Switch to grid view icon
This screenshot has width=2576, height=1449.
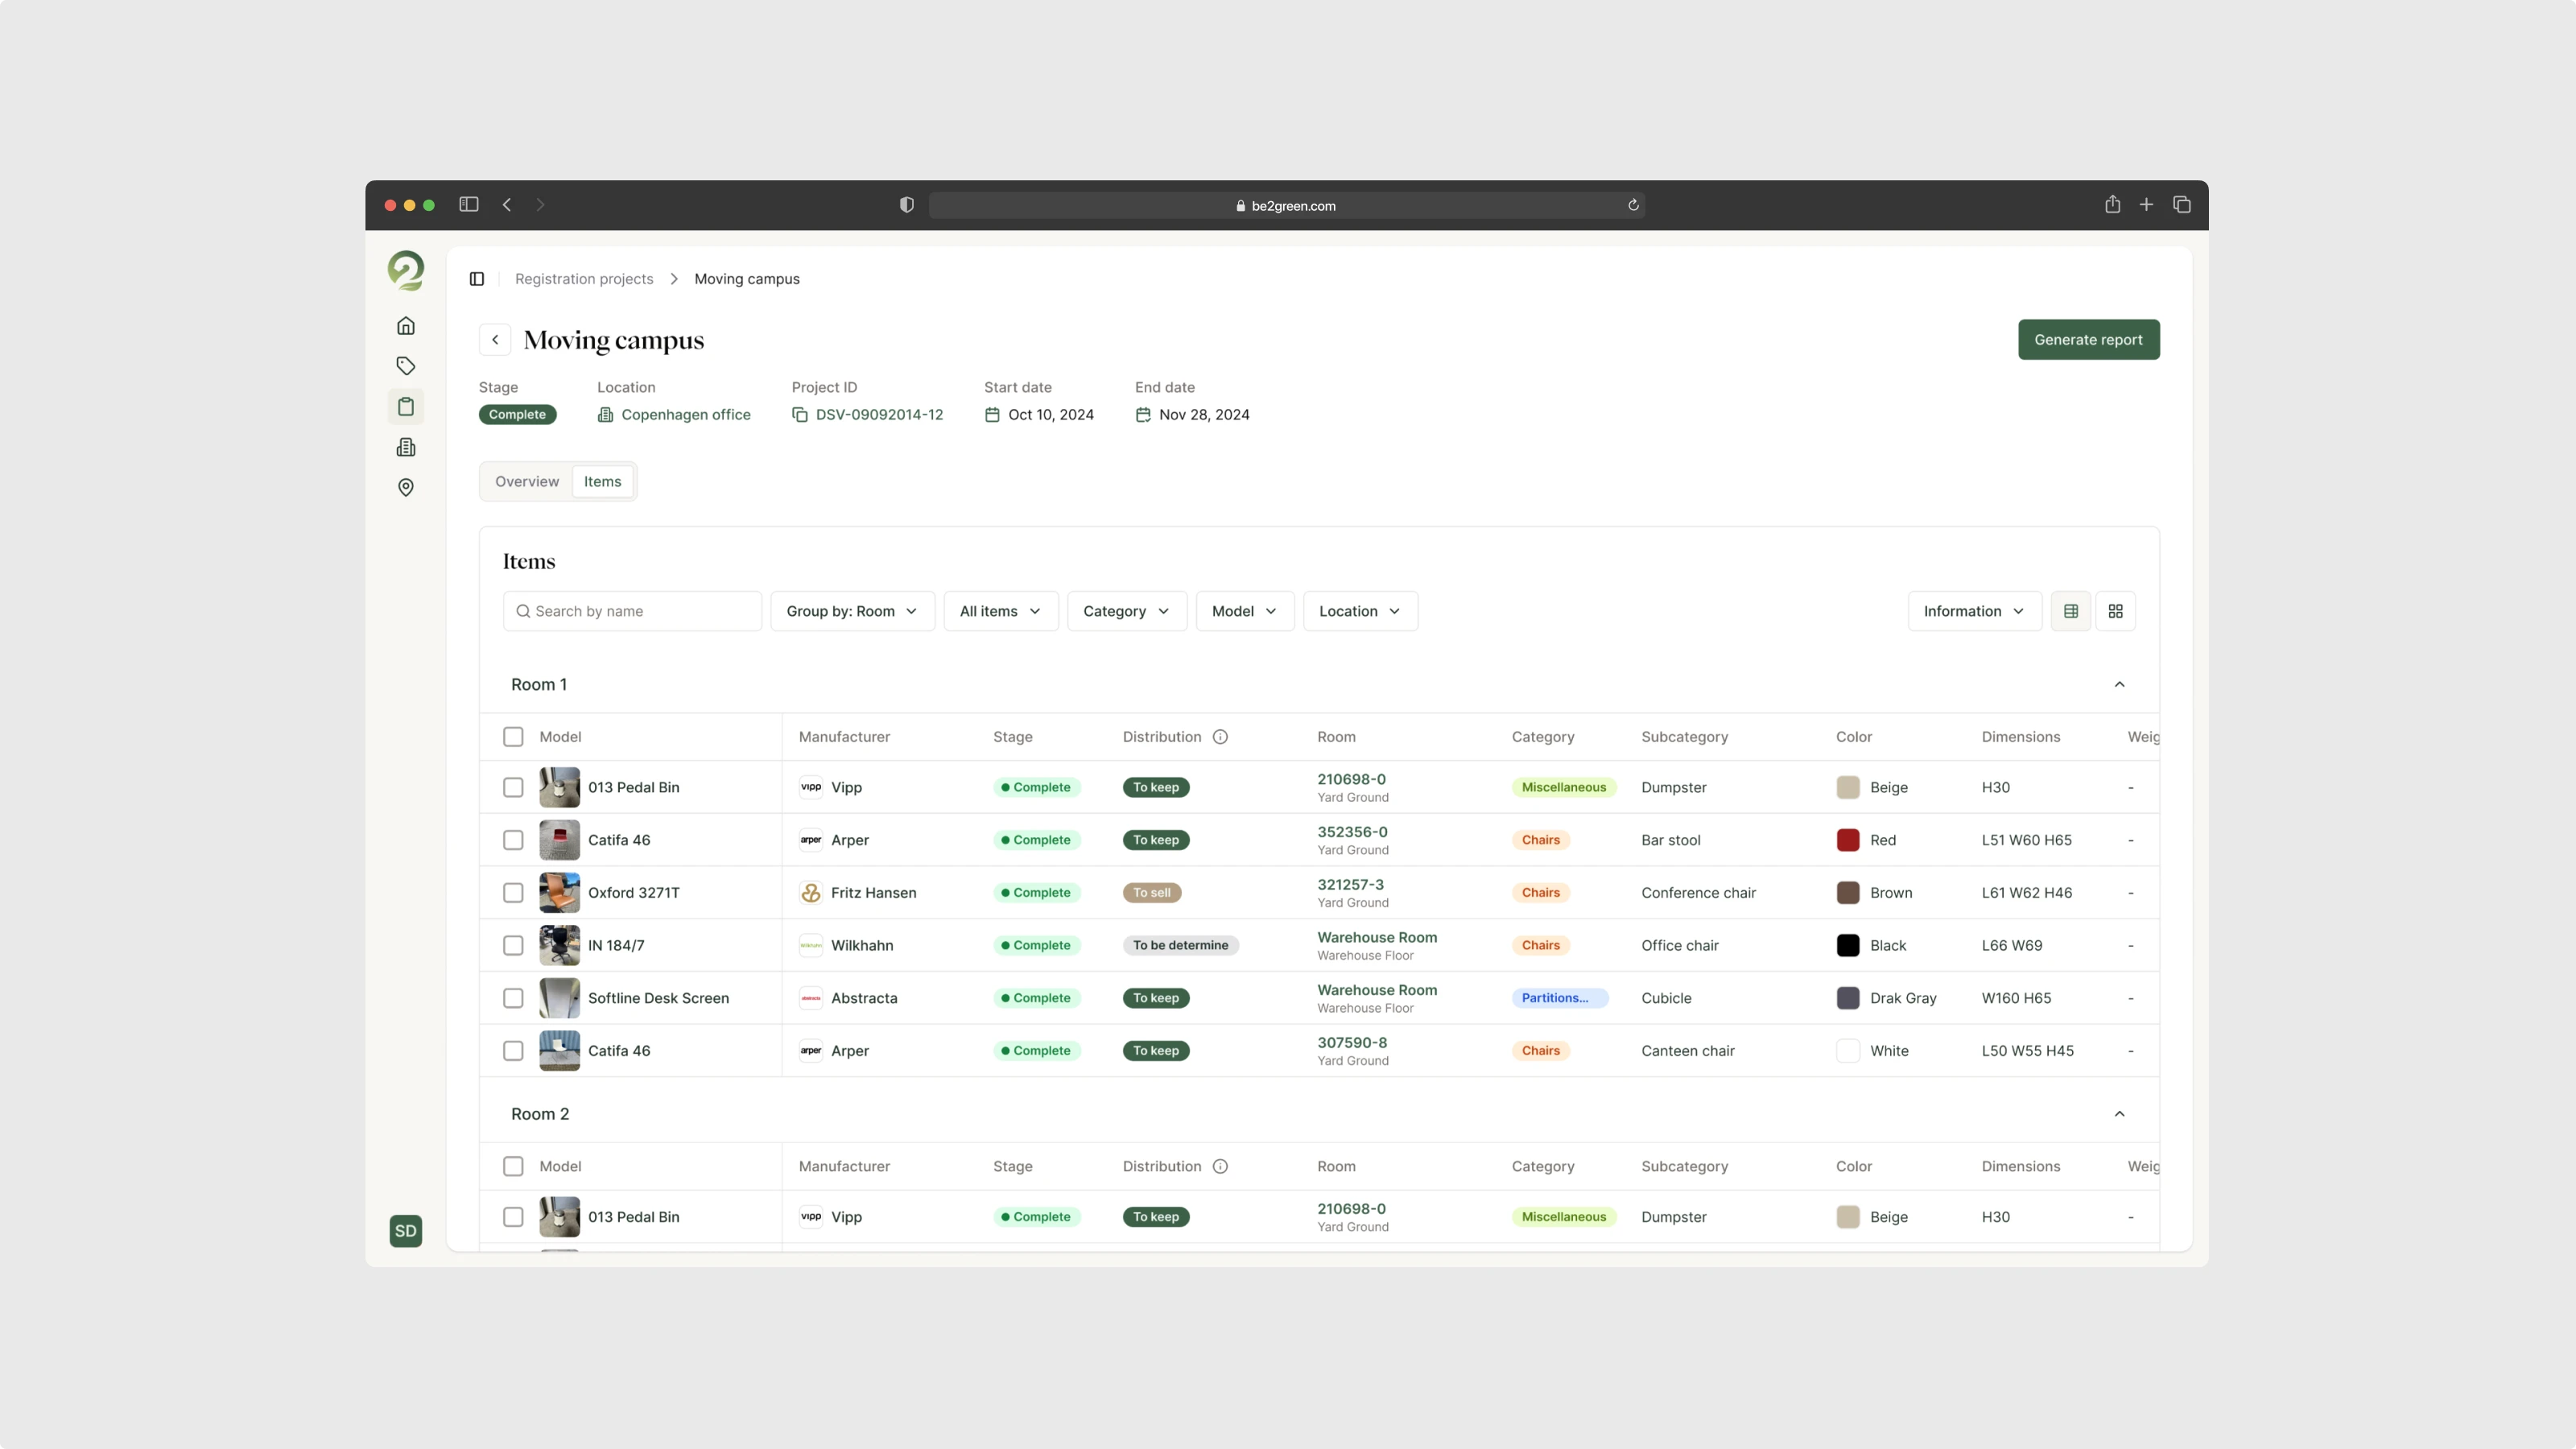click(x=2115, y=611)
